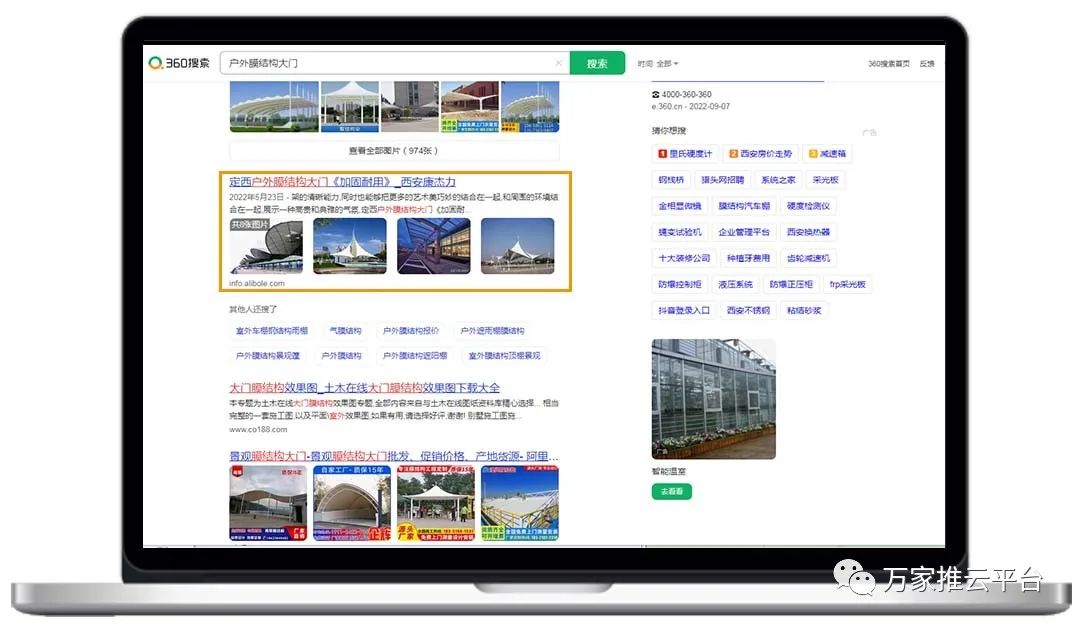Go to 360搜索首页 link

(x=888, y=64)
